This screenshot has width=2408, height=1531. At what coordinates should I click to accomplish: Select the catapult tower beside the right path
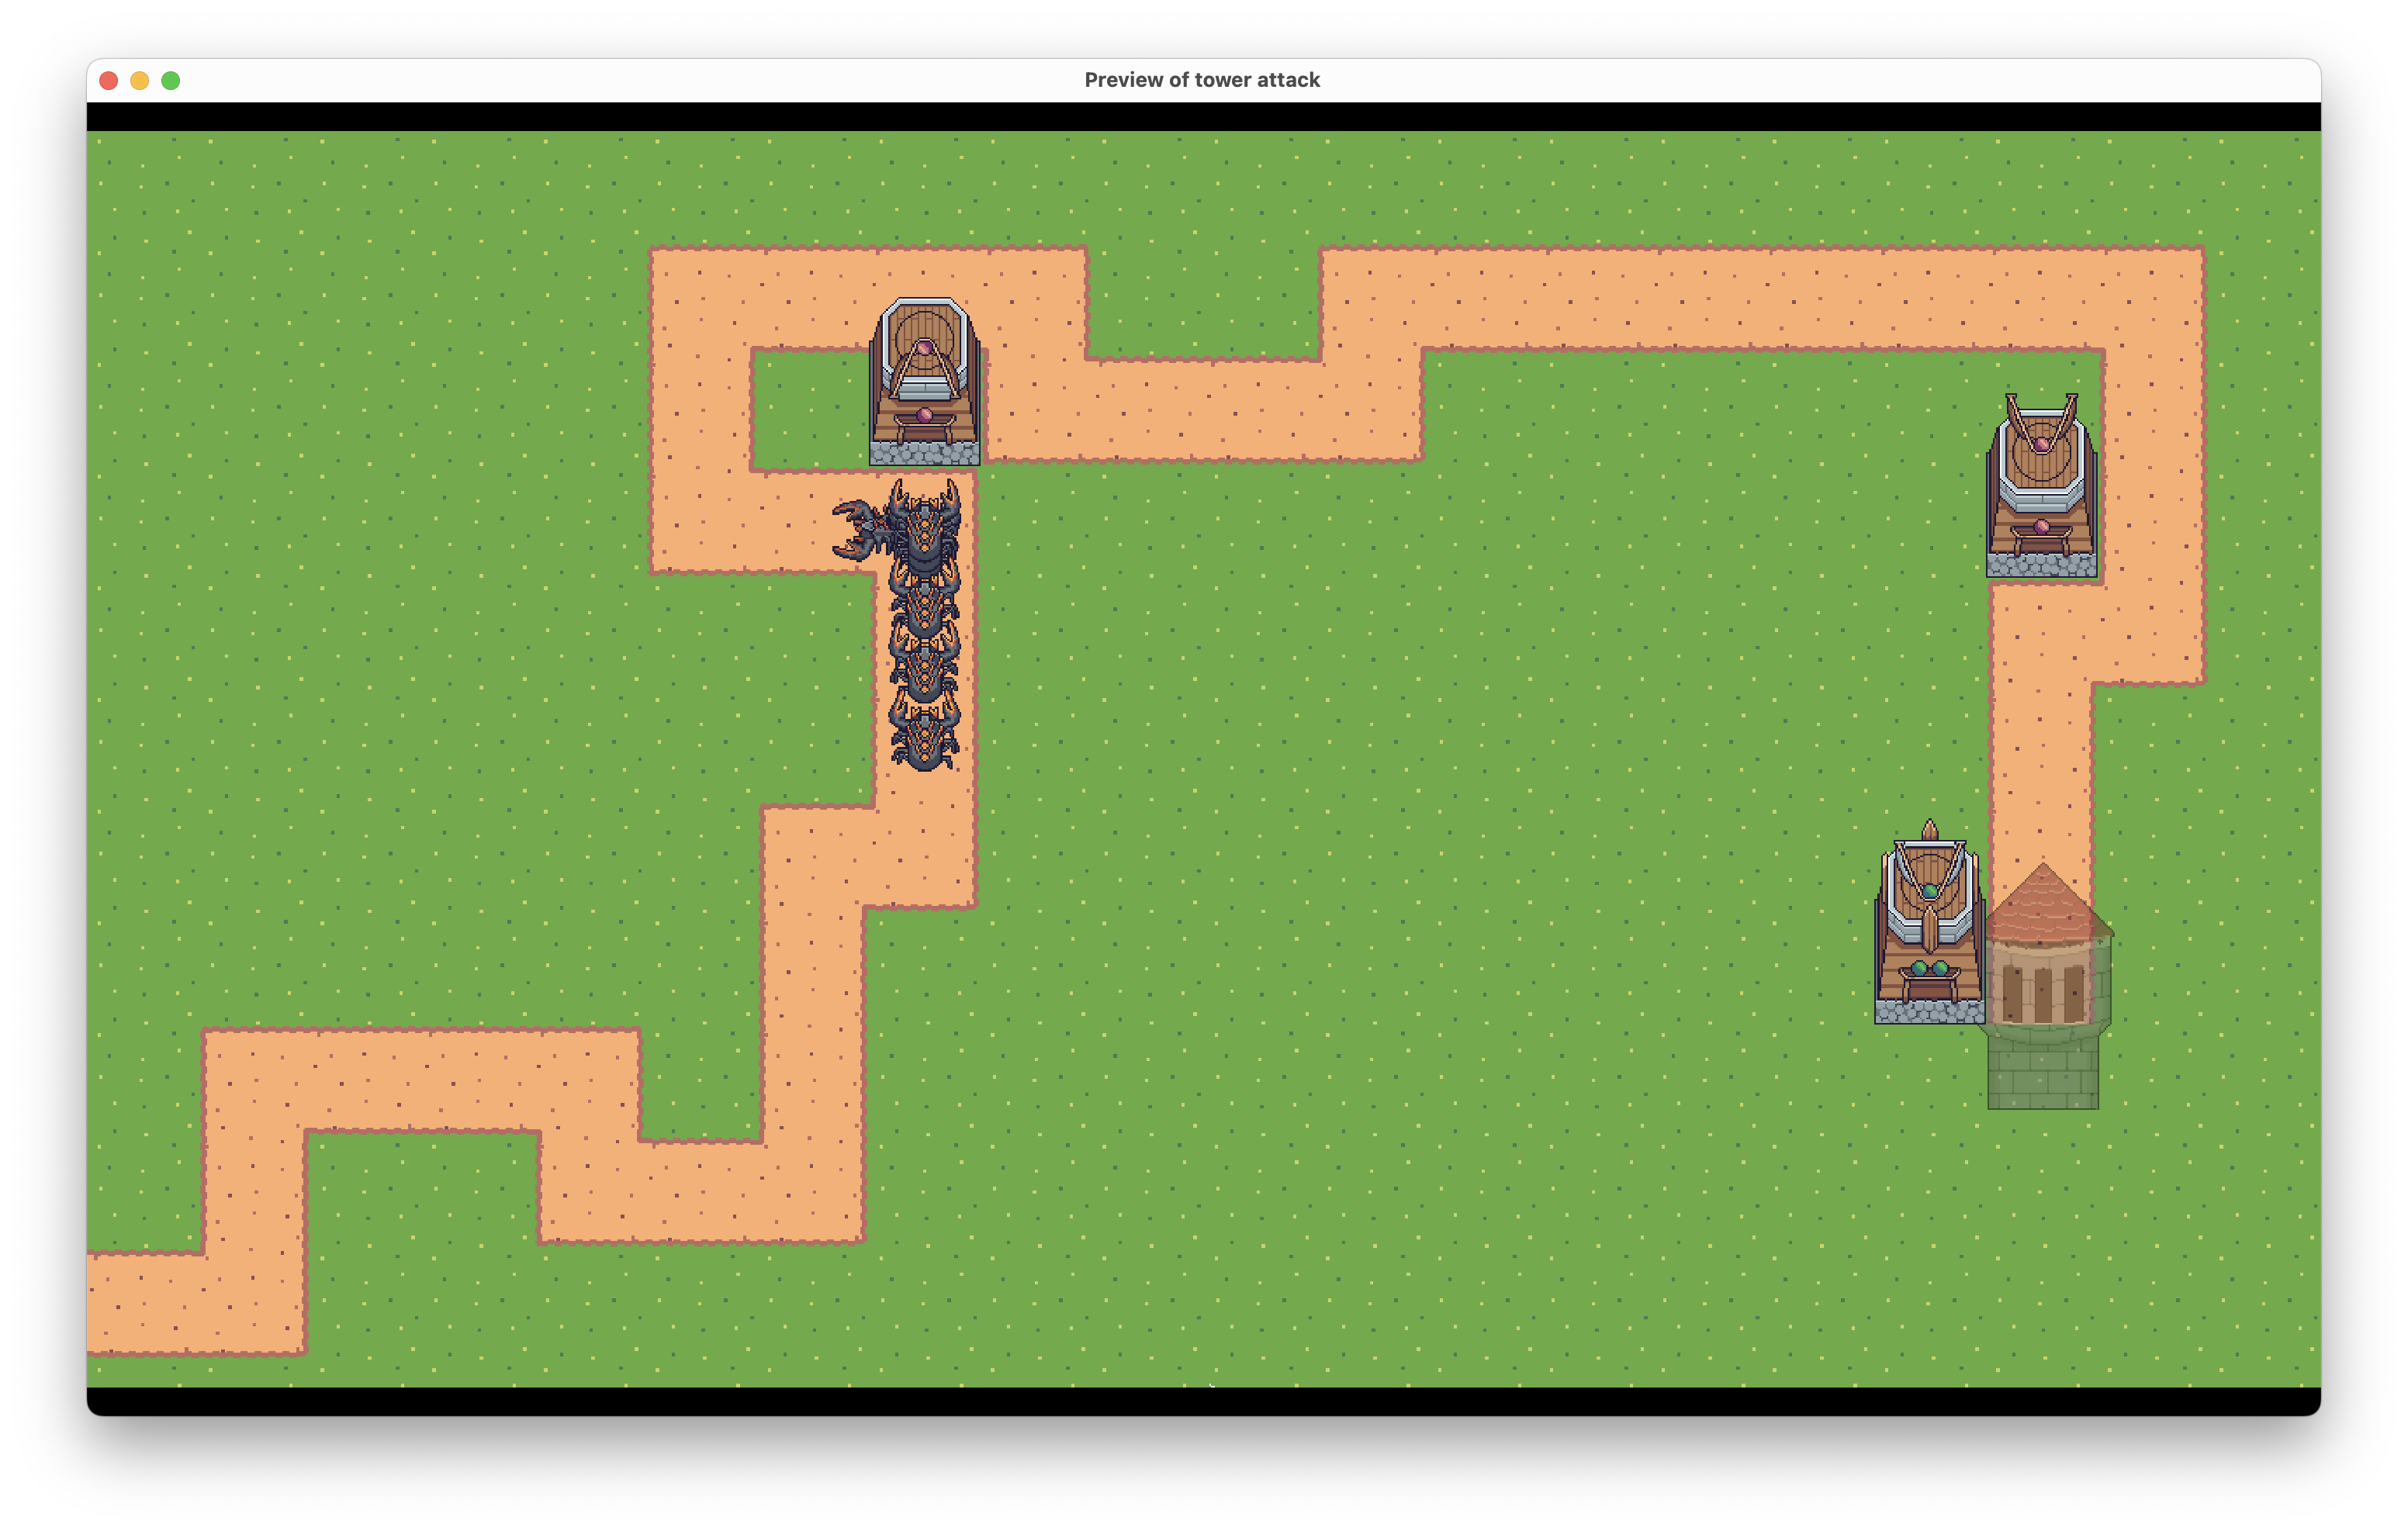coord(2041,487)
